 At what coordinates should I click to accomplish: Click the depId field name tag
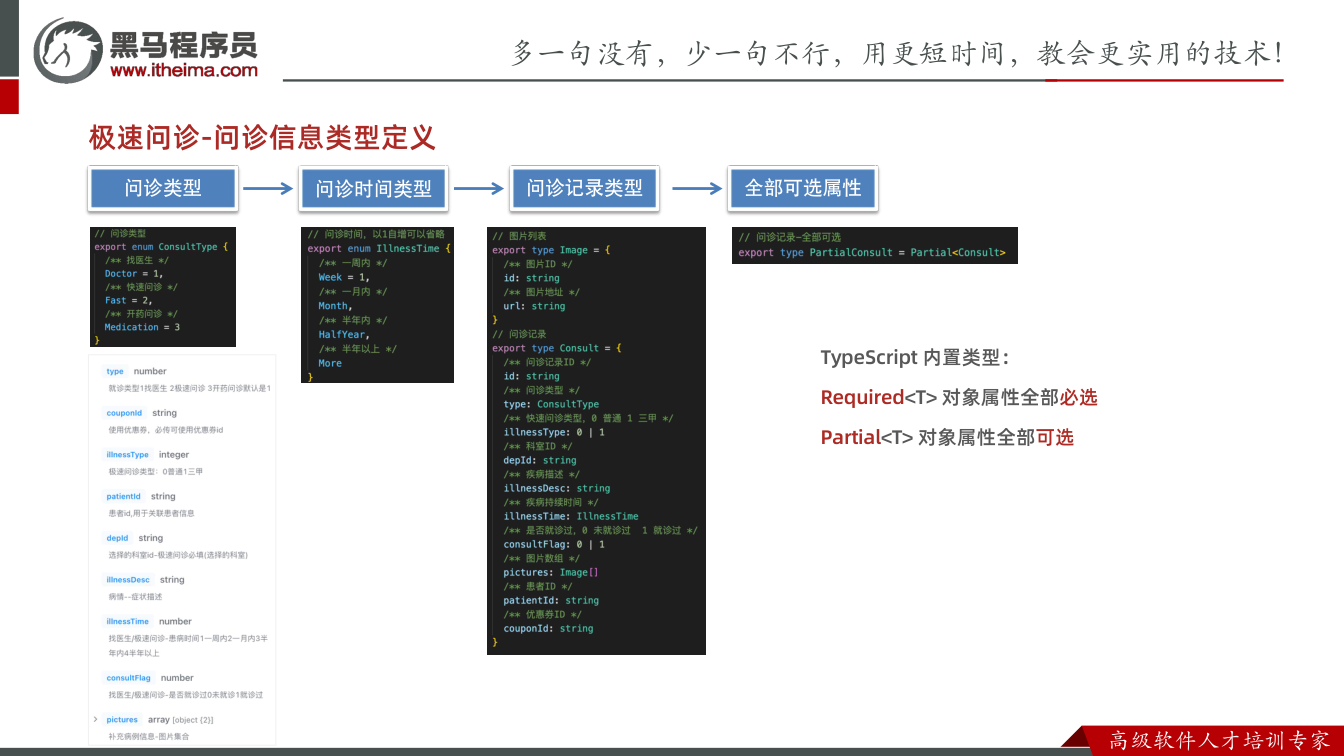click(118, 538)
